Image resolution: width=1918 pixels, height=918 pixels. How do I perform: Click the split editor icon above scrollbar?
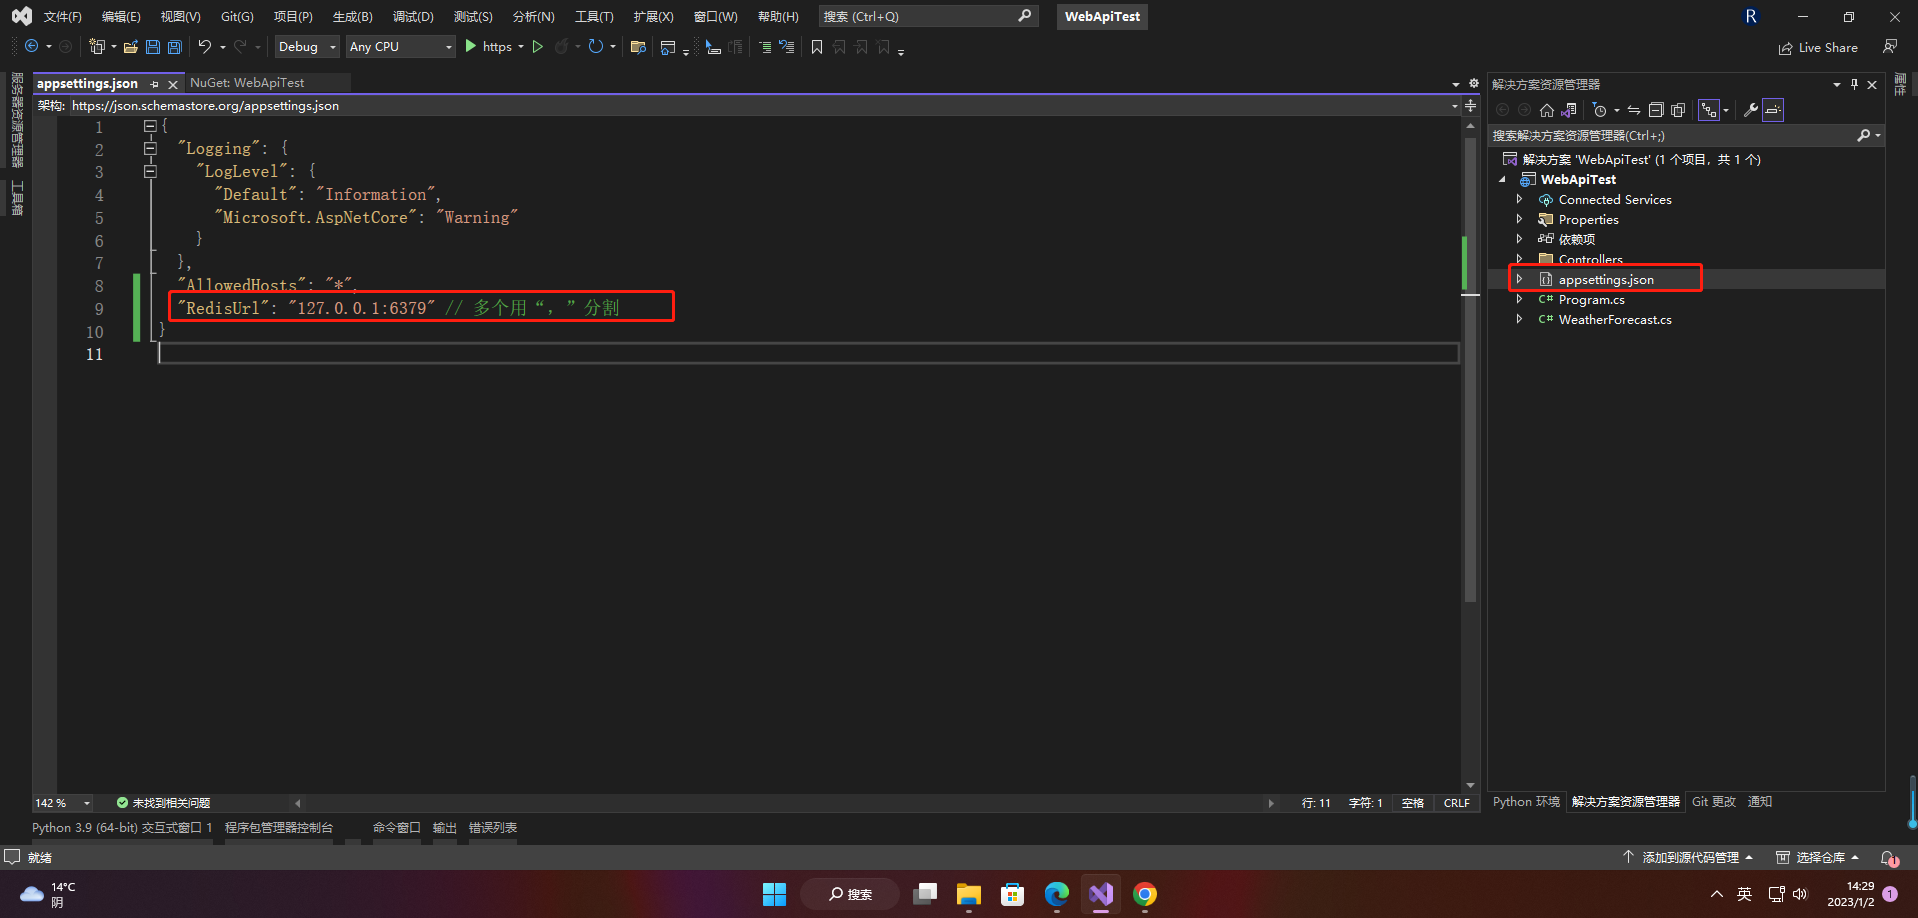tap(1470, 105)
